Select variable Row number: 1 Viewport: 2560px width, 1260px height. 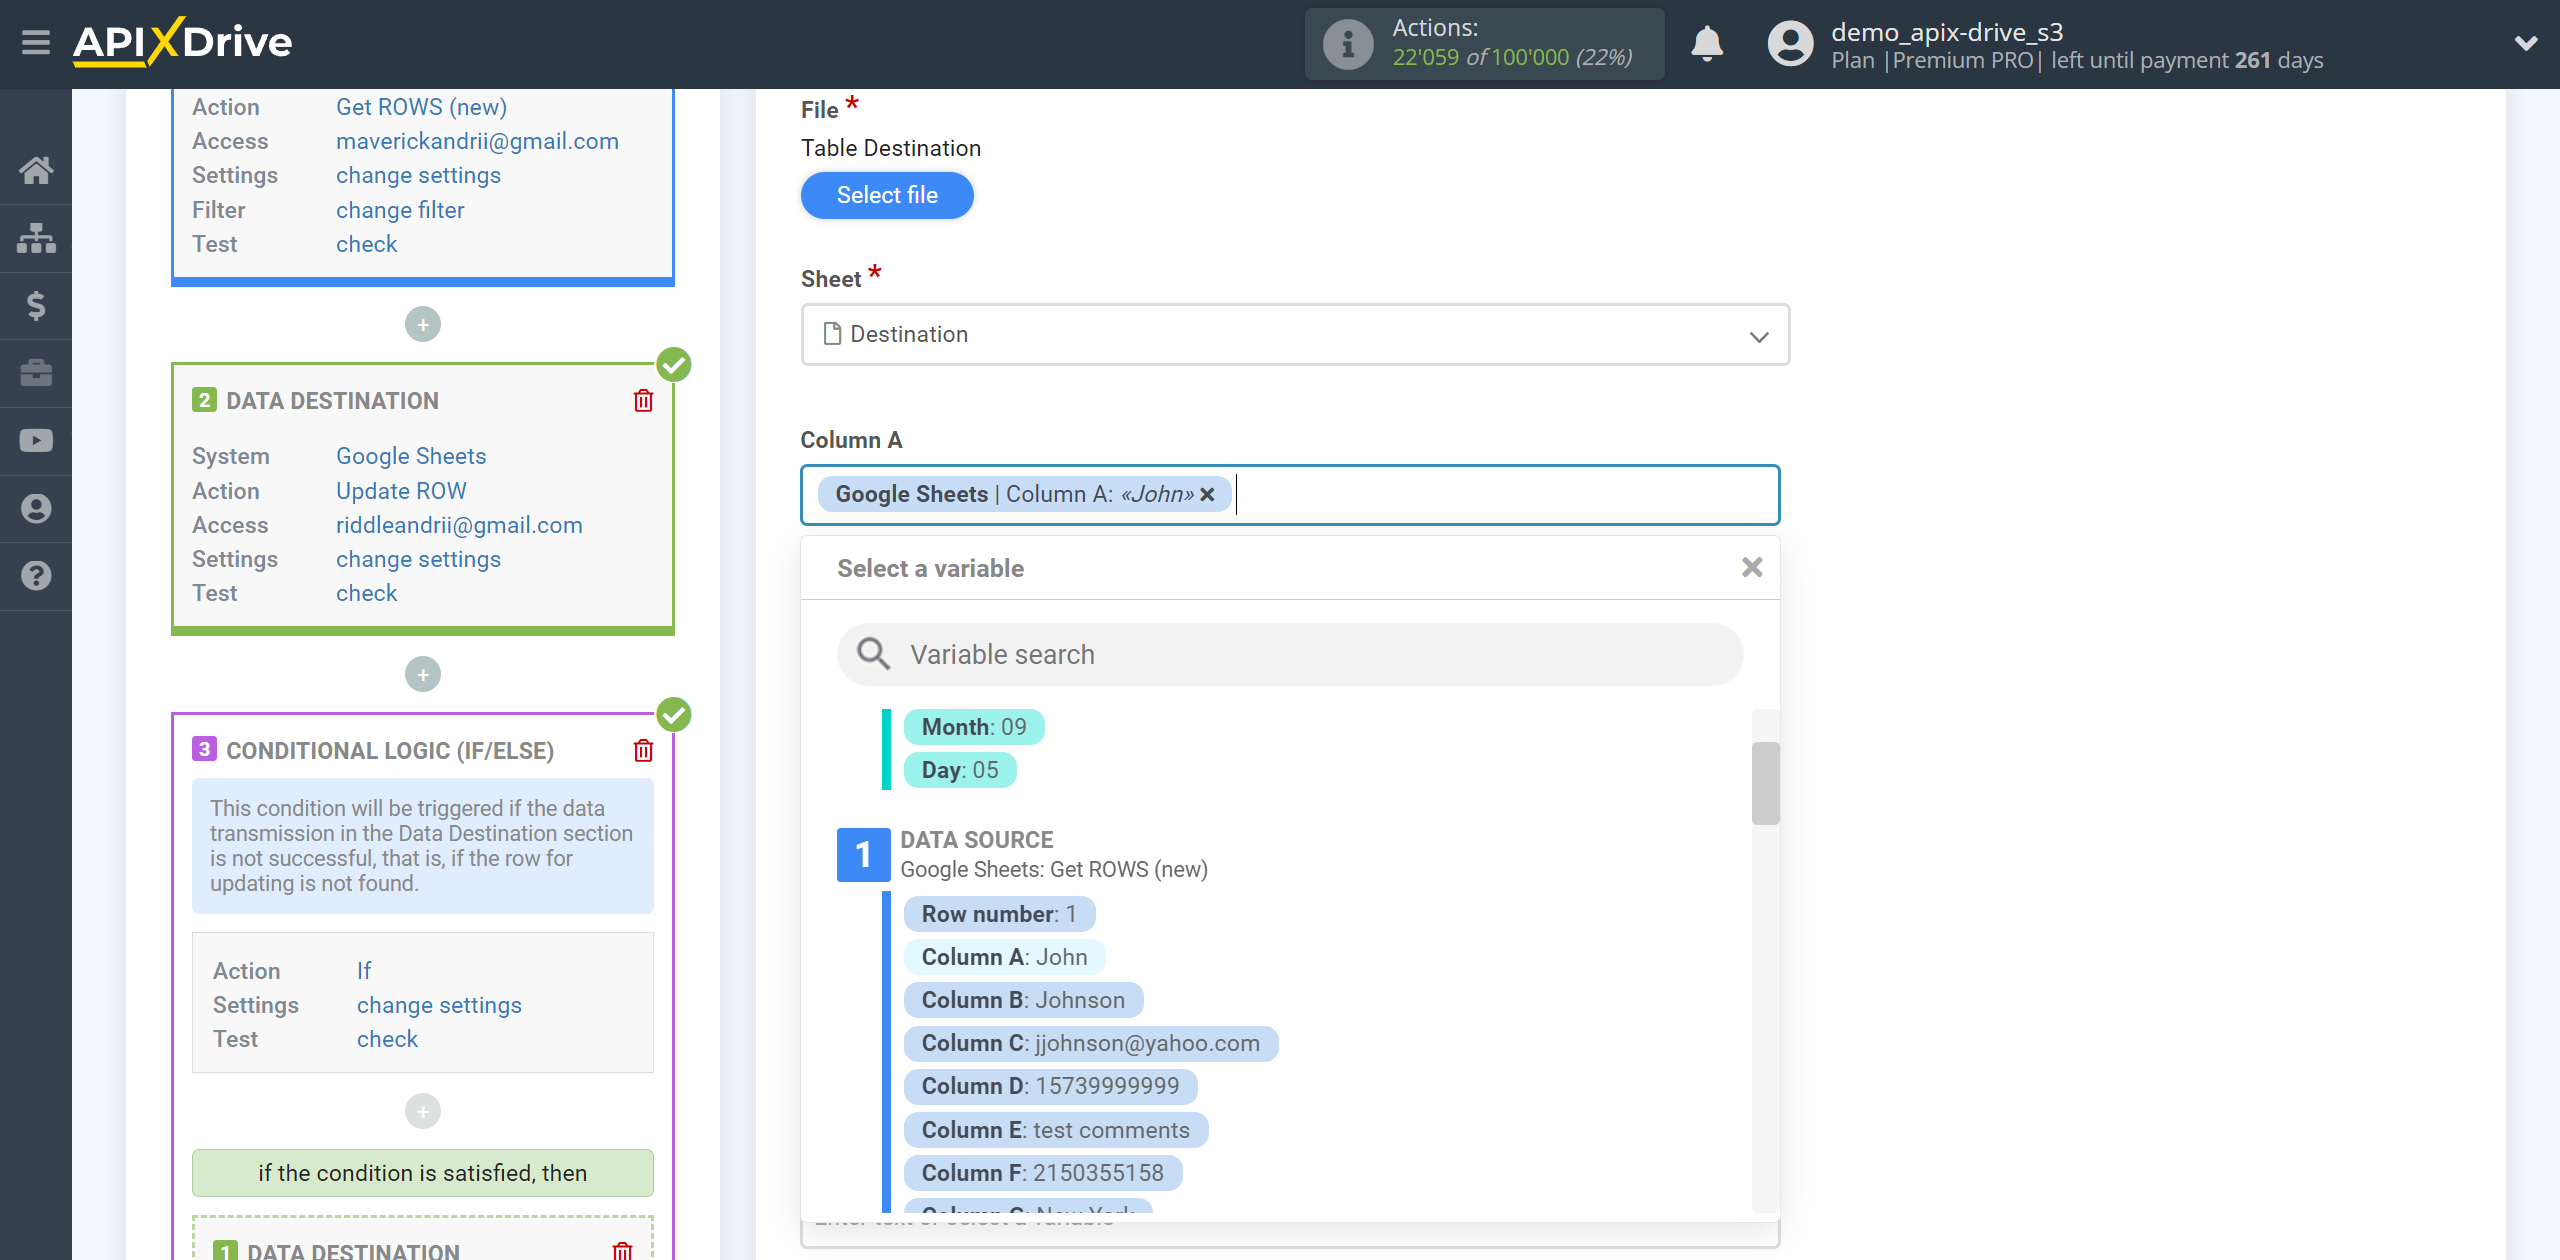999,914
